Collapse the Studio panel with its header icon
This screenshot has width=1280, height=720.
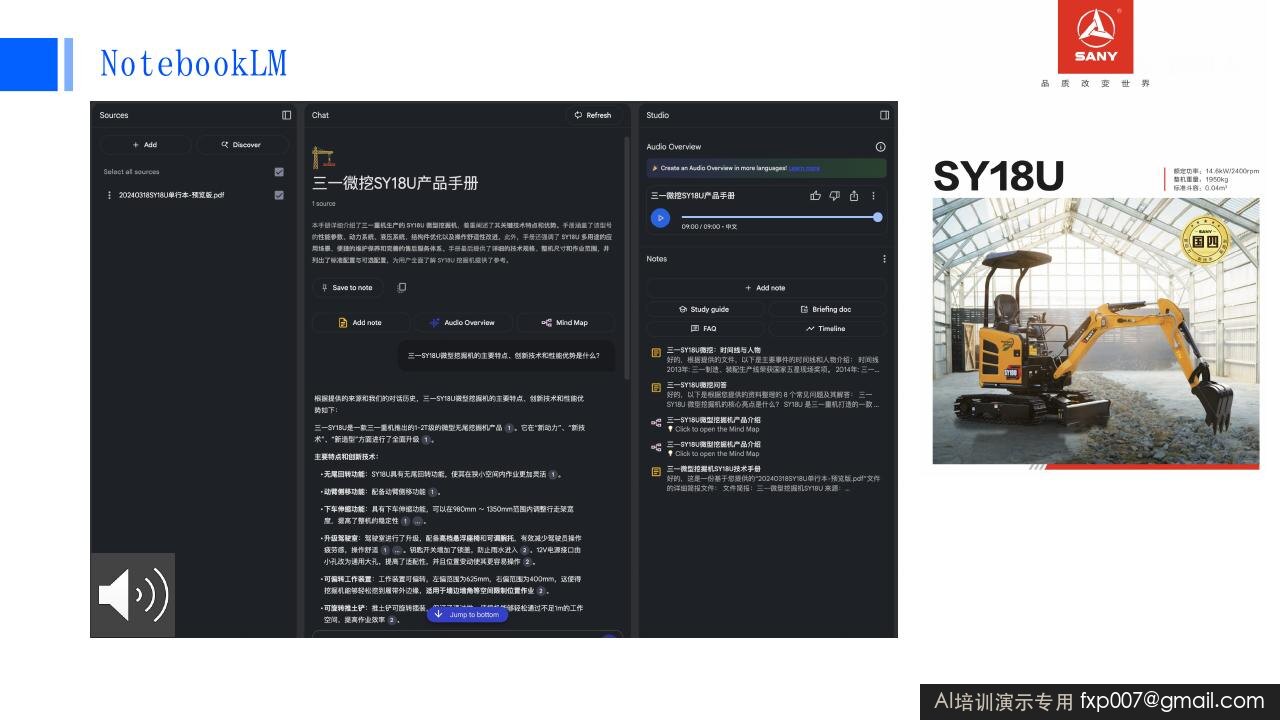[x=884, y=115]
